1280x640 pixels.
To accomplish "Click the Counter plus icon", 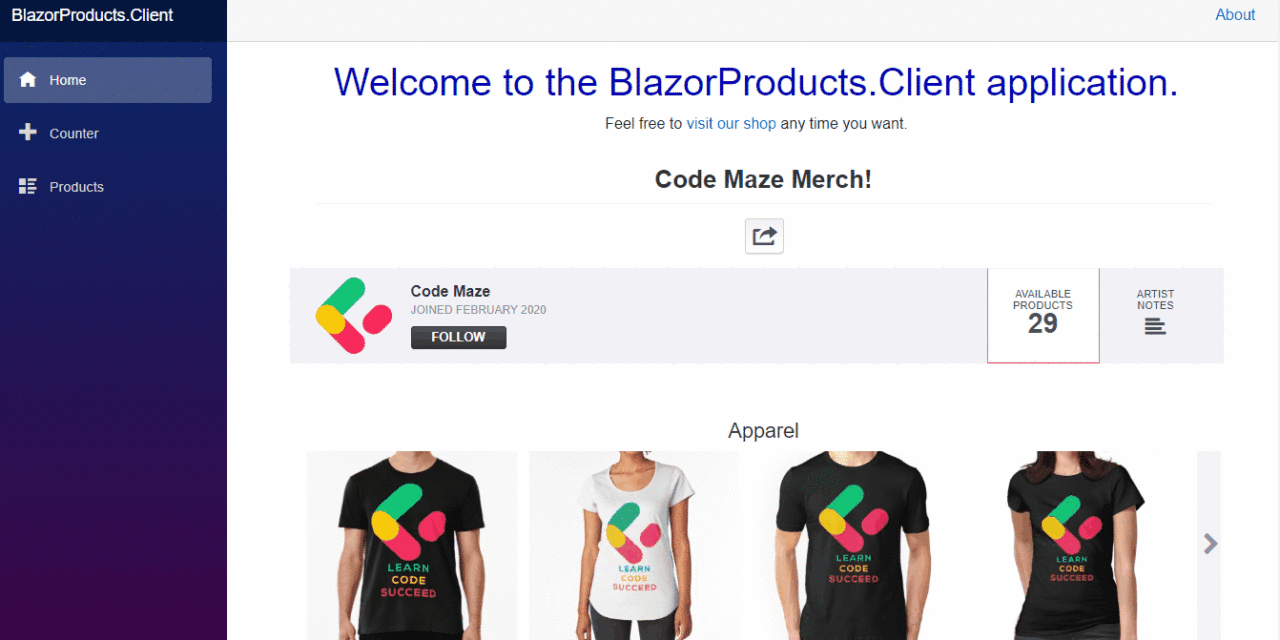I will [x=28, y=133].
